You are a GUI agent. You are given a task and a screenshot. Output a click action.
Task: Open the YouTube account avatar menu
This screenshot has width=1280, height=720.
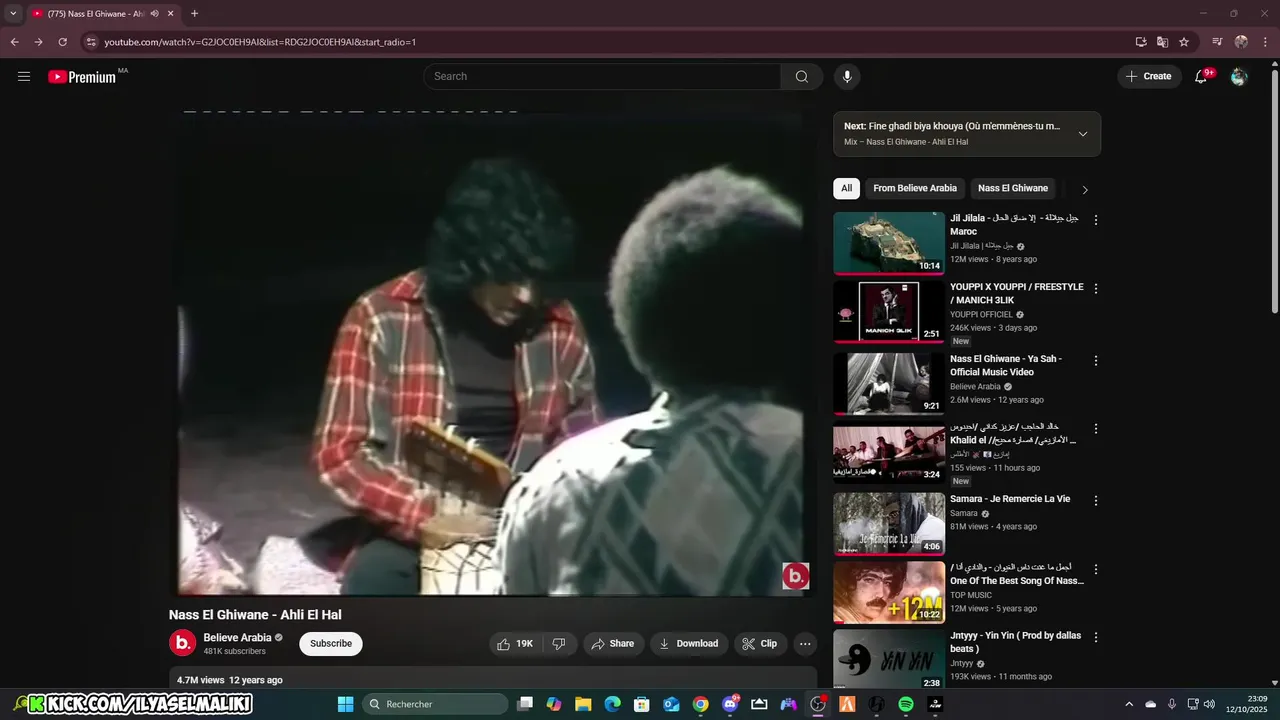[1239, 76]
